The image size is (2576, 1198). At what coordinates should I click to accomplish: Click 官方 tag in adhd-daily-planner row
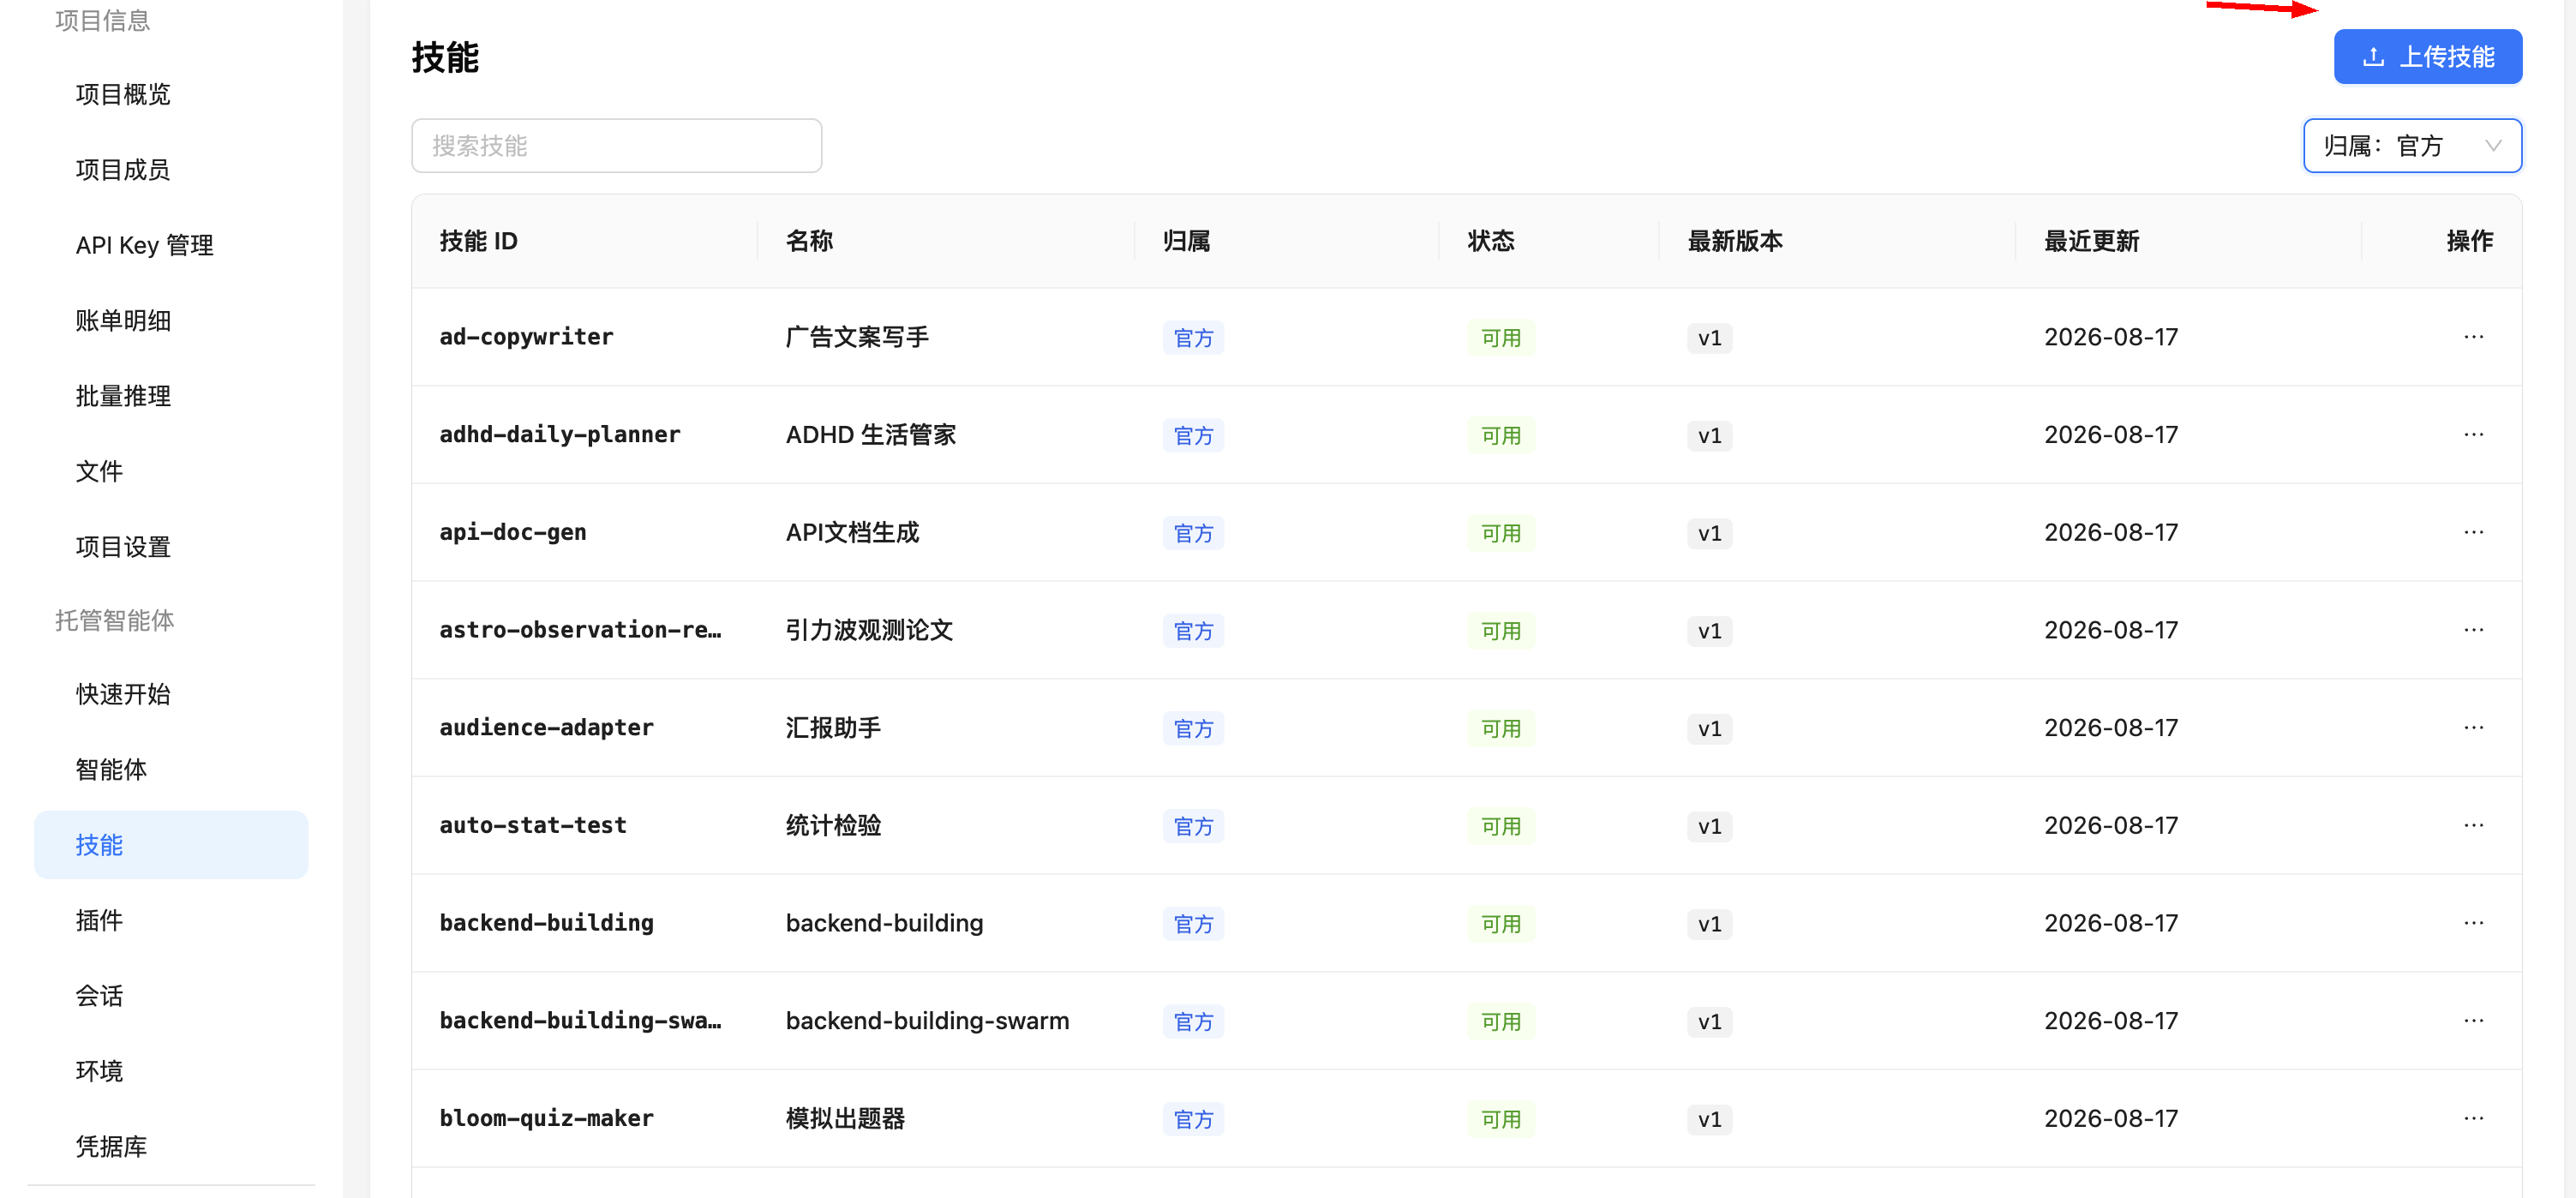pyautogui.click(x=1193, y=436)
